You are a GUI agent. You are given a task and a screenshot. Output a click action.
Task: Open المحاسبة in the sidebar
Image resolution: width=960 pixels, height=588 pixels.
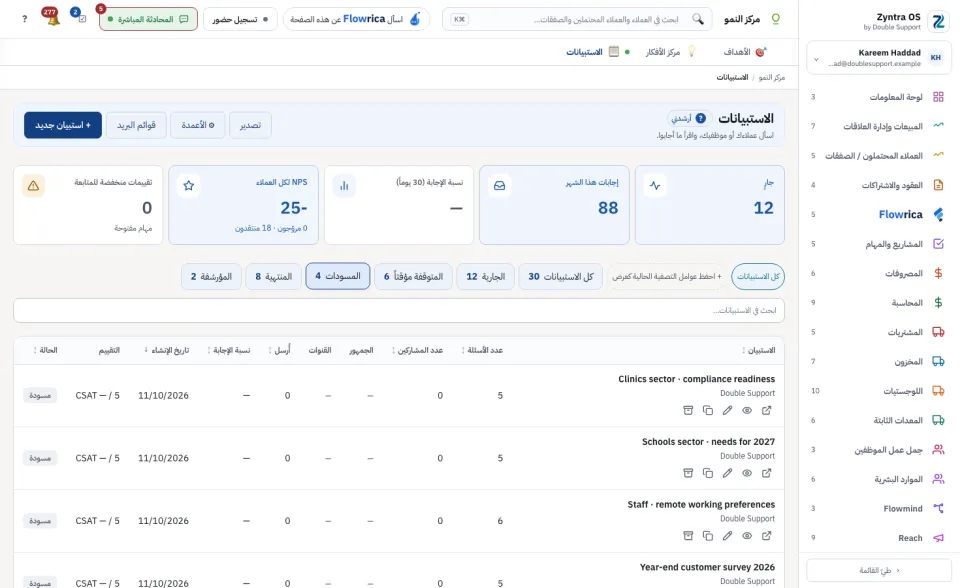pos(879,303)
